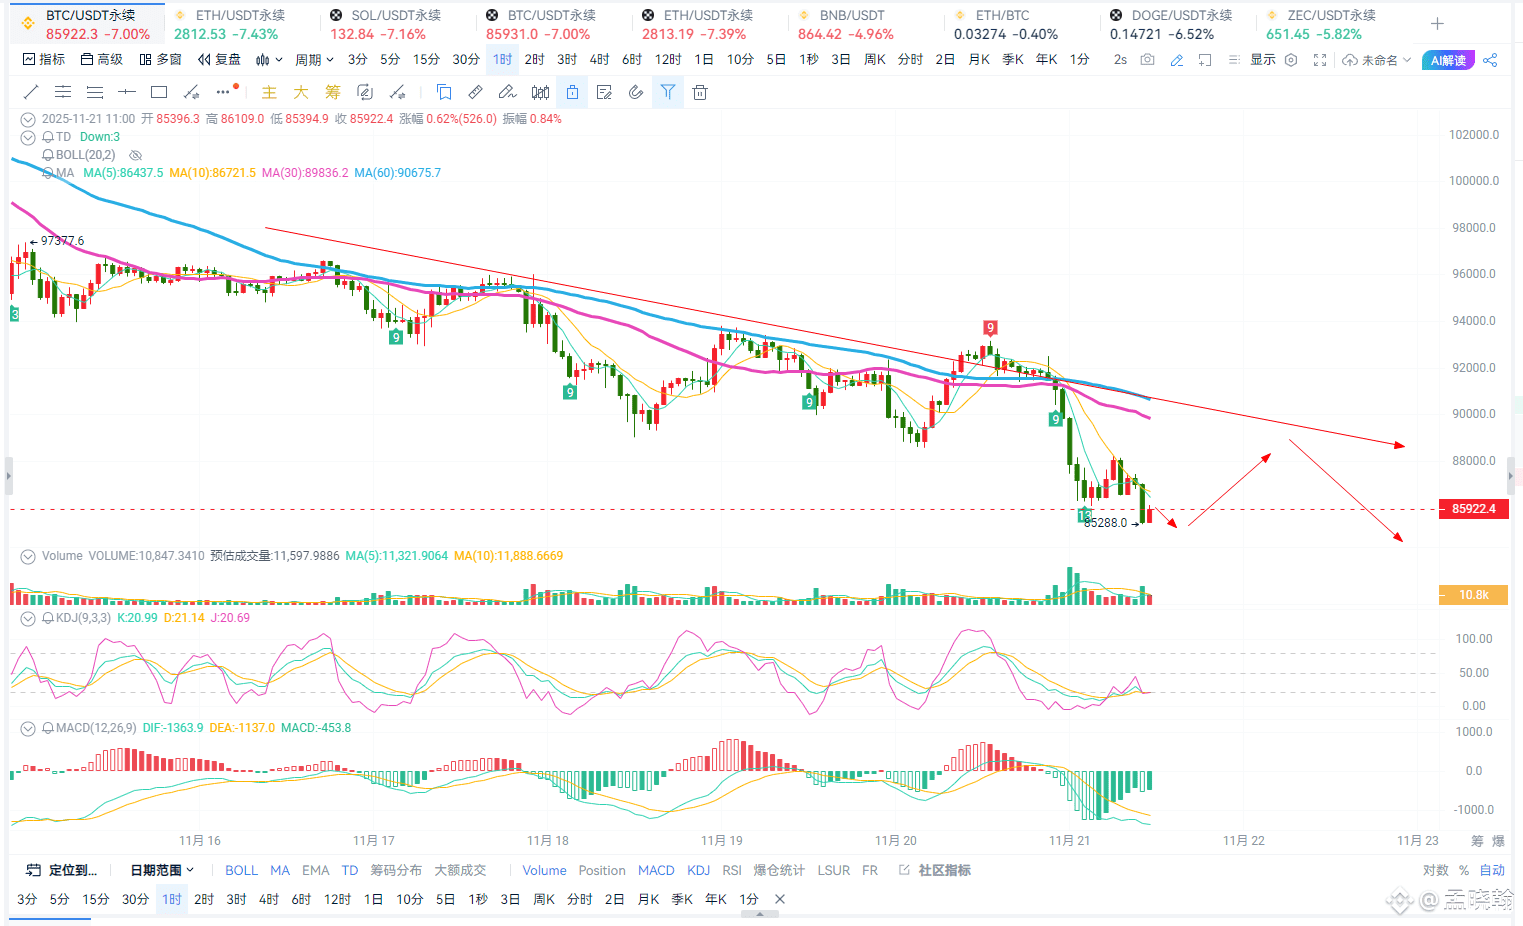
Task: Enable 对数 logarithmic price scale
Action: point(1435,870)
